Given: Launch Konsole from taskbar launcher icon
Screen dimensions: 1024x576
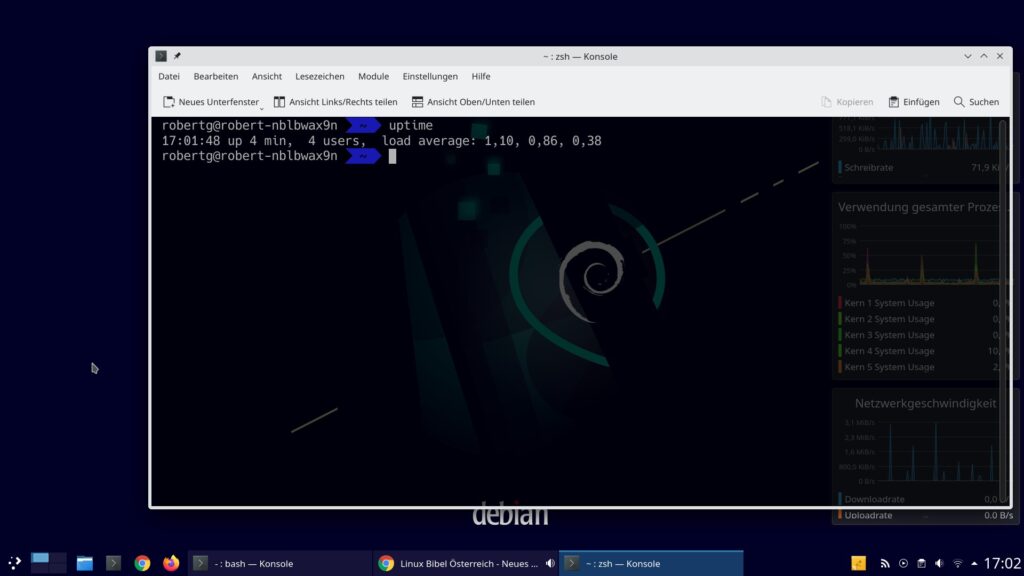Looking at the screenshot, I should pos(113,563).
